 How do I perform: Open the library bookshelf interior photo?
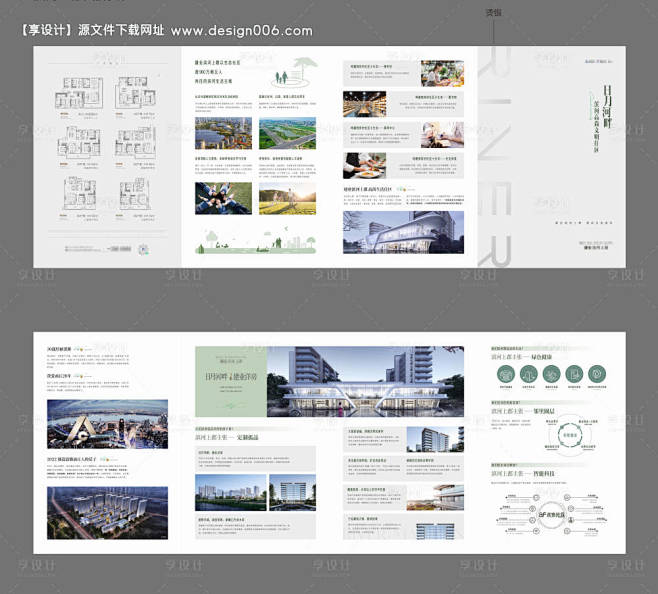point(364,104)
